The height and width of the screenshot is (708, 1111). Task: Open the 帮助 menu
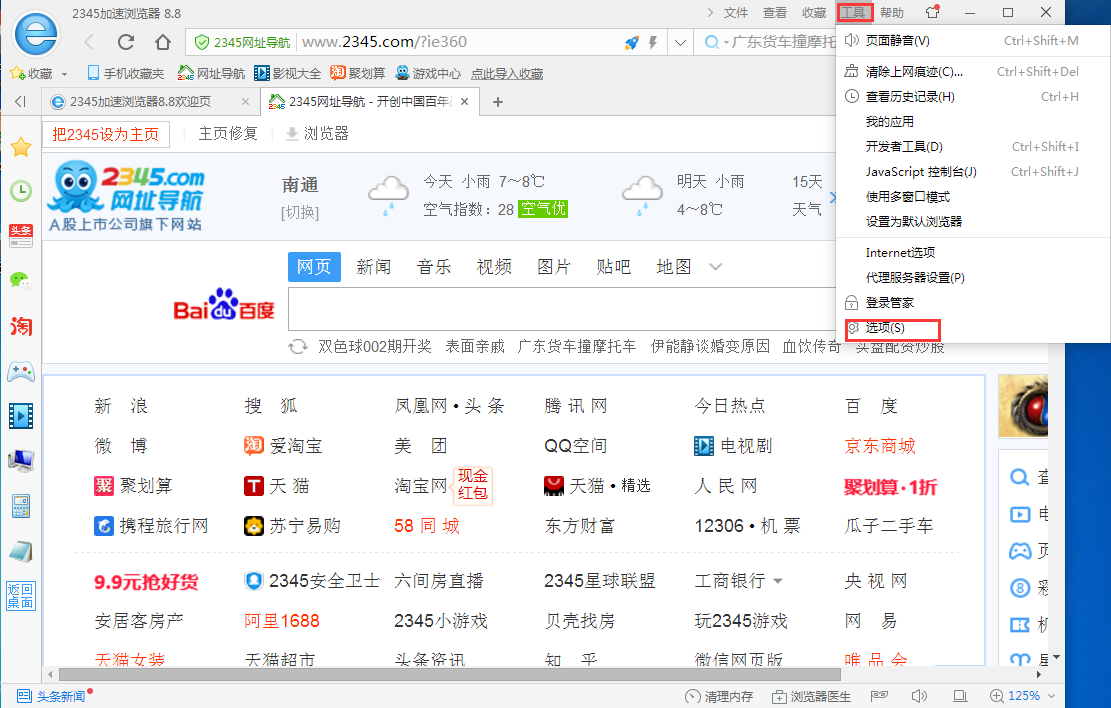(892, 13)
